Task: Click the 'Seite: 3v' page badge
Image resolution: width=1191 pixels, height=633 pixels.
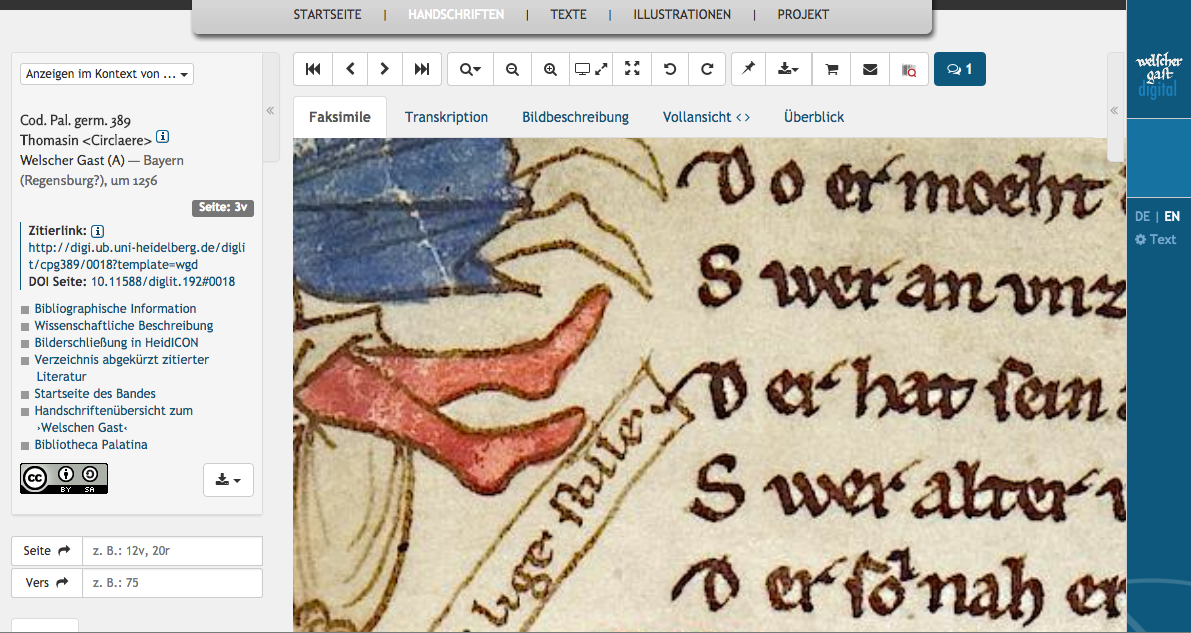Action: [x=223, y=208]
